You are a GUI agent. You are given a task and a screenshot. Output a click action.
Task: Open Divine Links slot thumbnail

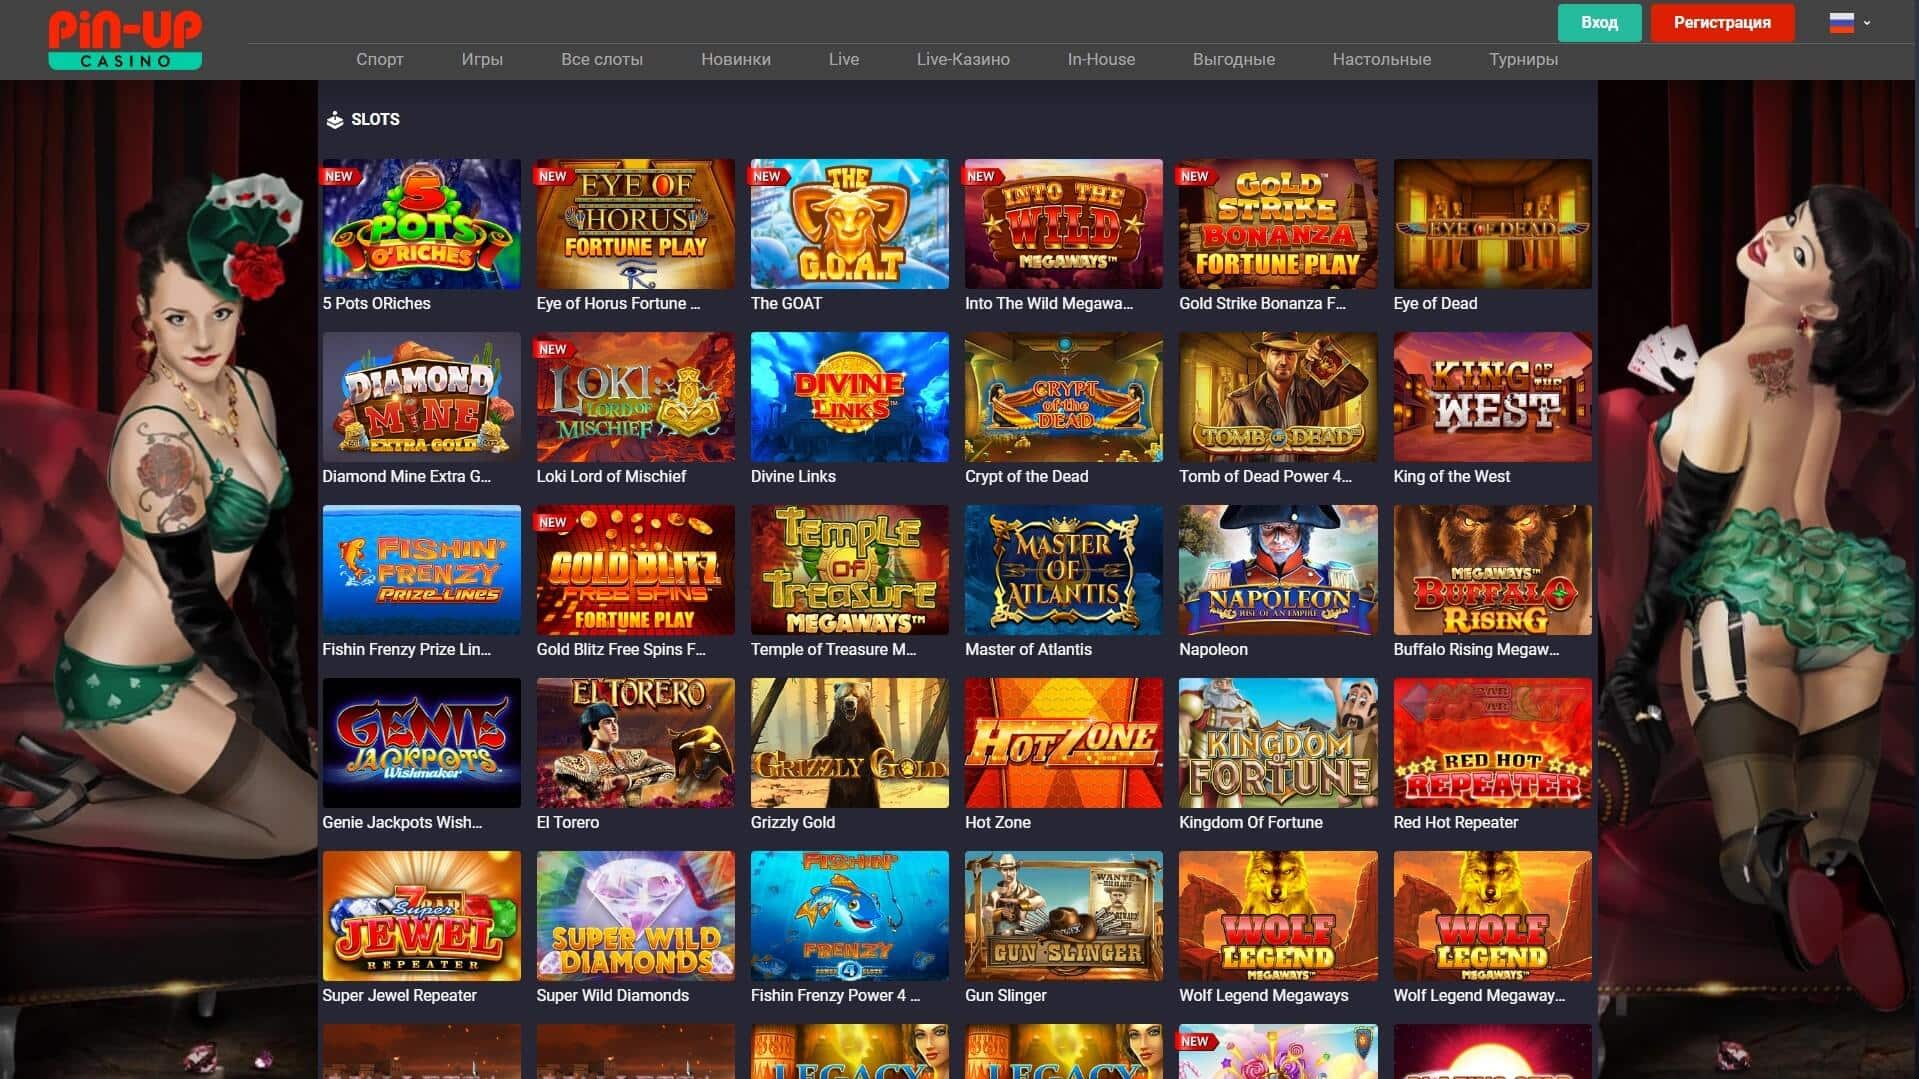[849, 397]
